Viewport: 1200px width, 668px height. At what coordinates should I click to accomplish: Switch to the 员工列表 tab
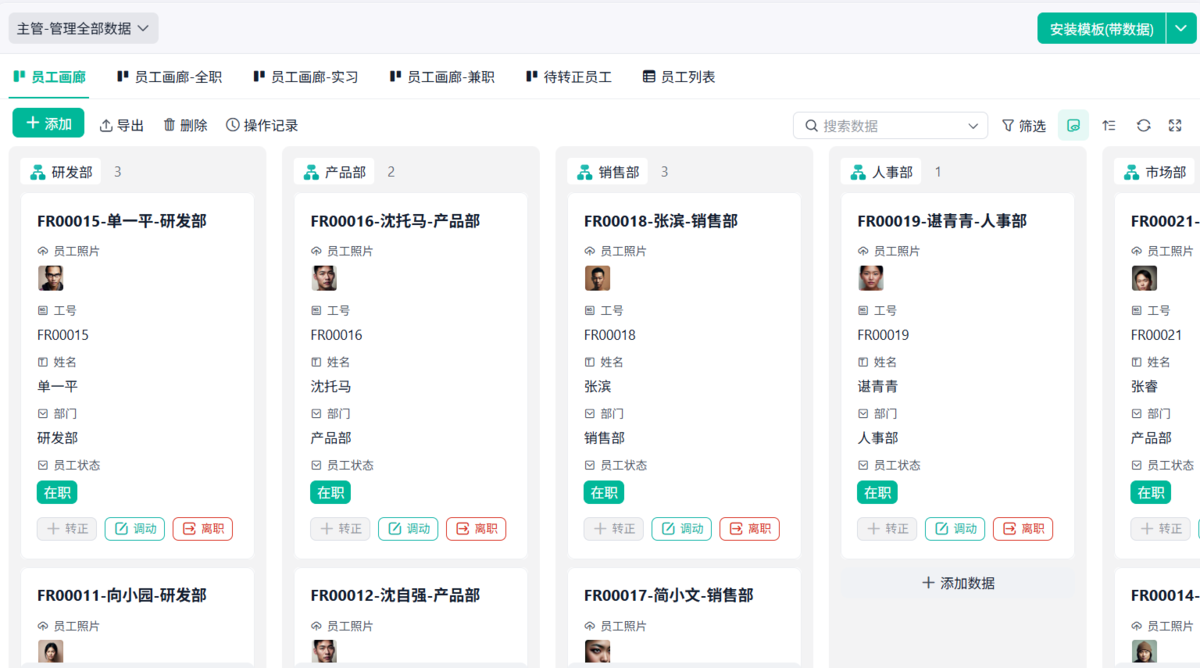(x=678, y=76)
